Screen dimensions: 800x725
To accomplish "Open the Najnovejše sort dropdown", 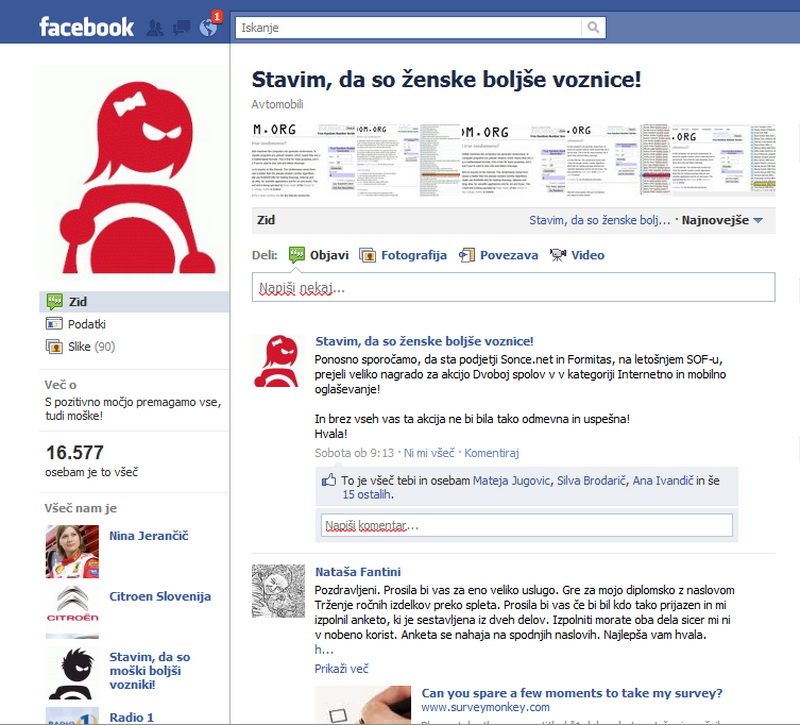I will (722, 220).
